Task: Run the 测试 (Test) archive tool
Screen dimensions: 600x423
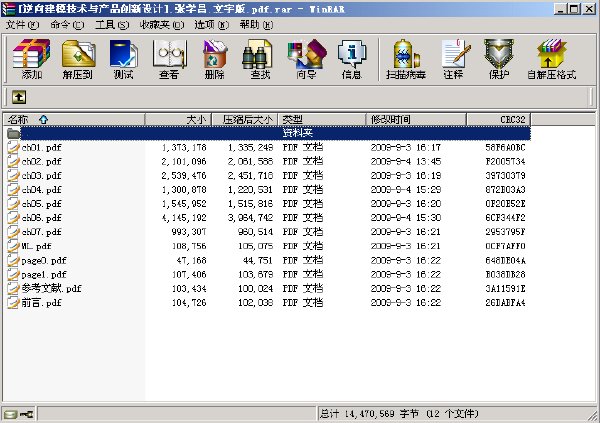Action: tap(123, 59)
